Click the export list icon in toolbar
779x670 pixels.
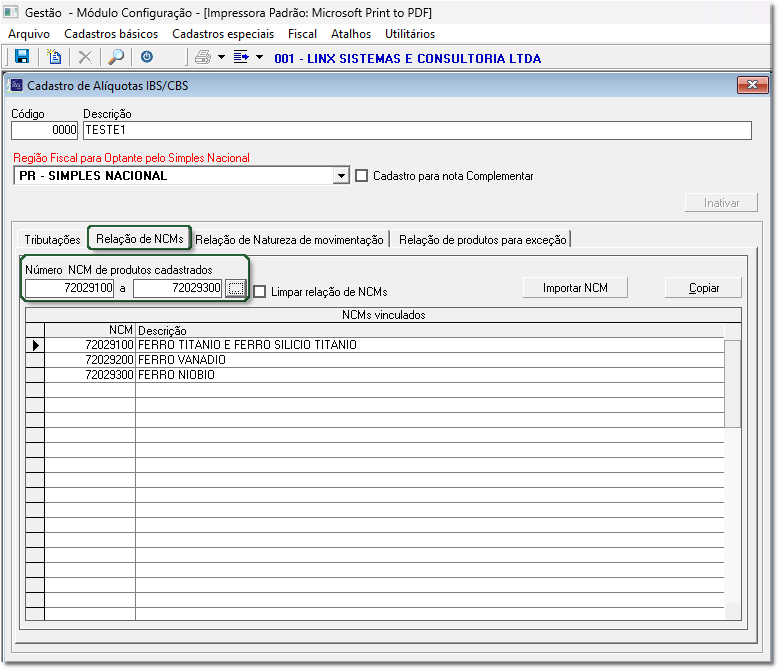click(x=241, y=57)
